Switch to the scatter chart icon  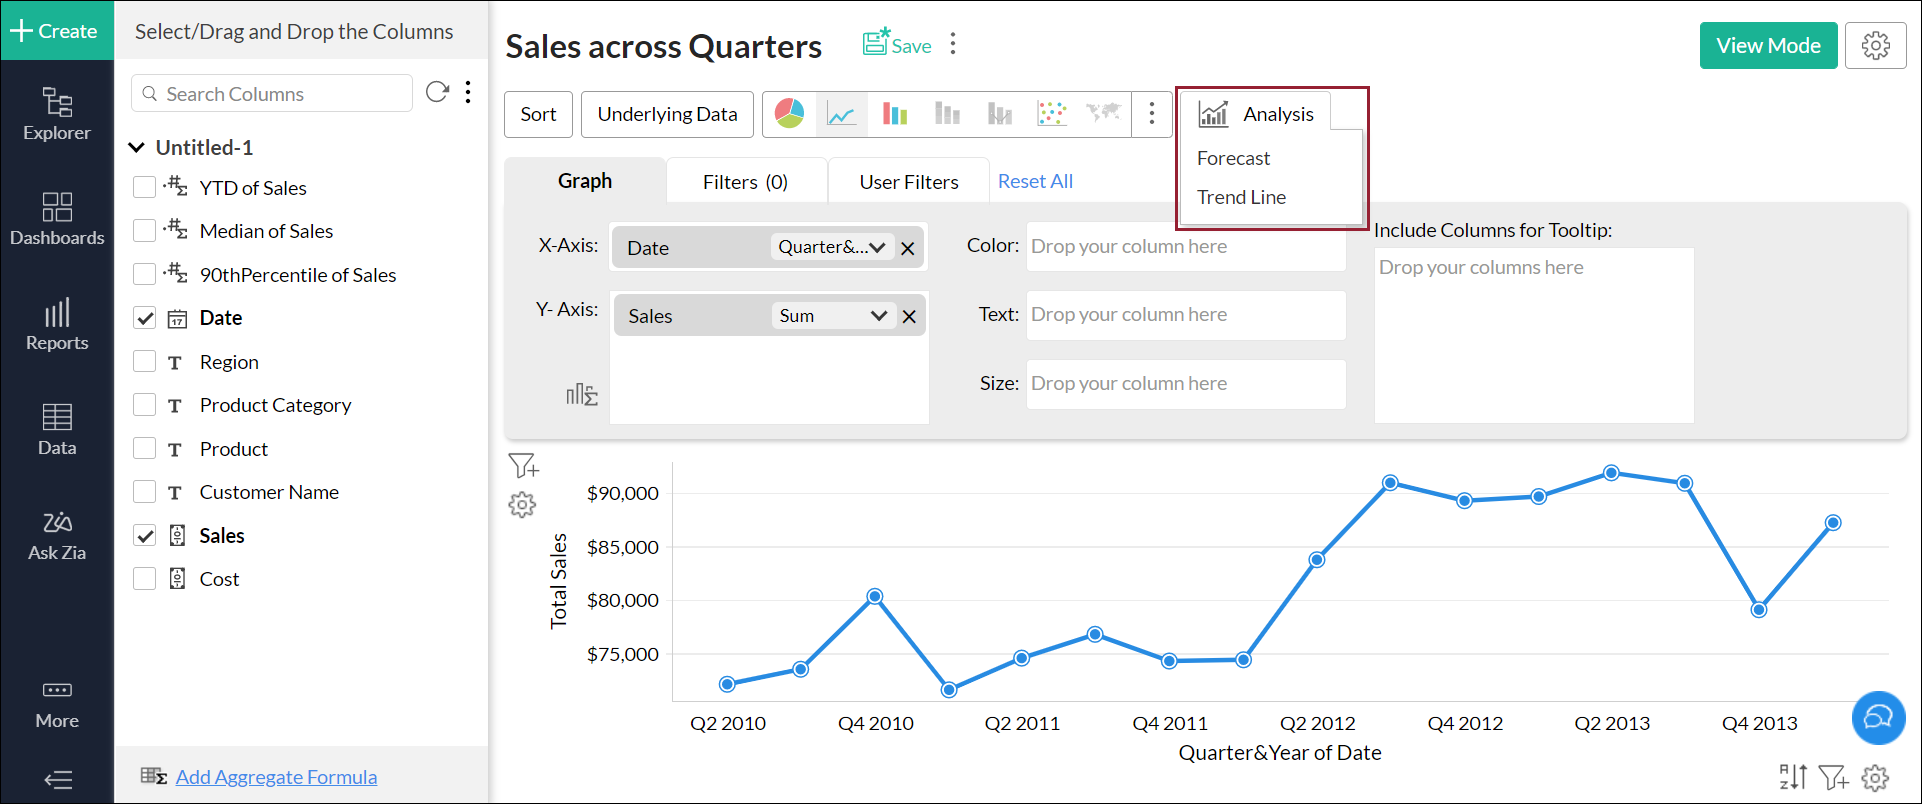1052,114
